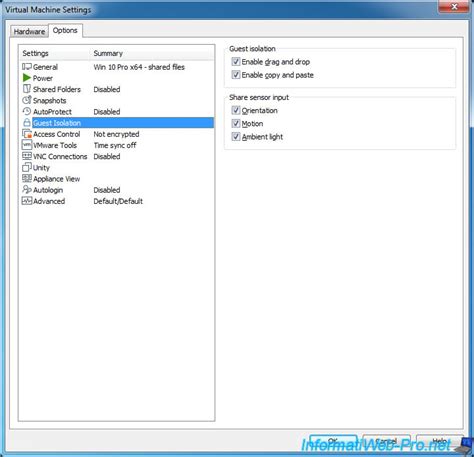This screenshot has width=474, height=457.
Task: Click the 'Time sync off' summary text
Action: 115,145
